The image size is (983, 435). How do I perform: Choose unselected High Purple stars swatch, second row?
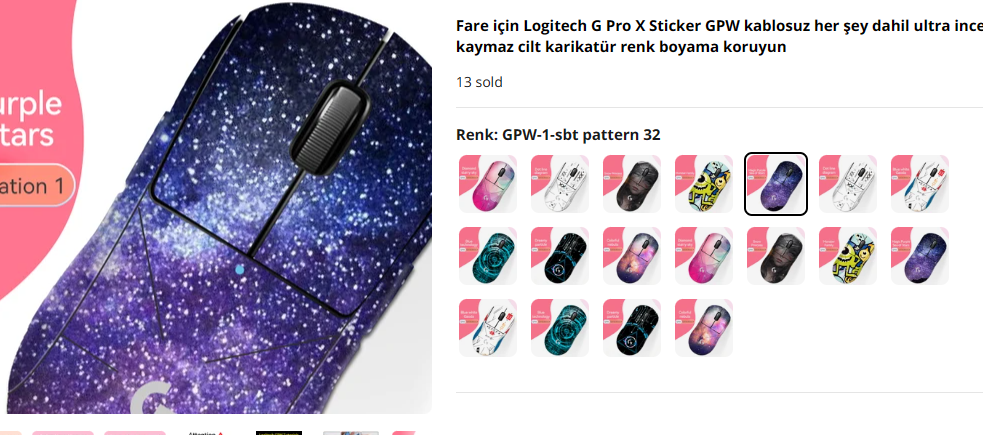920,256
